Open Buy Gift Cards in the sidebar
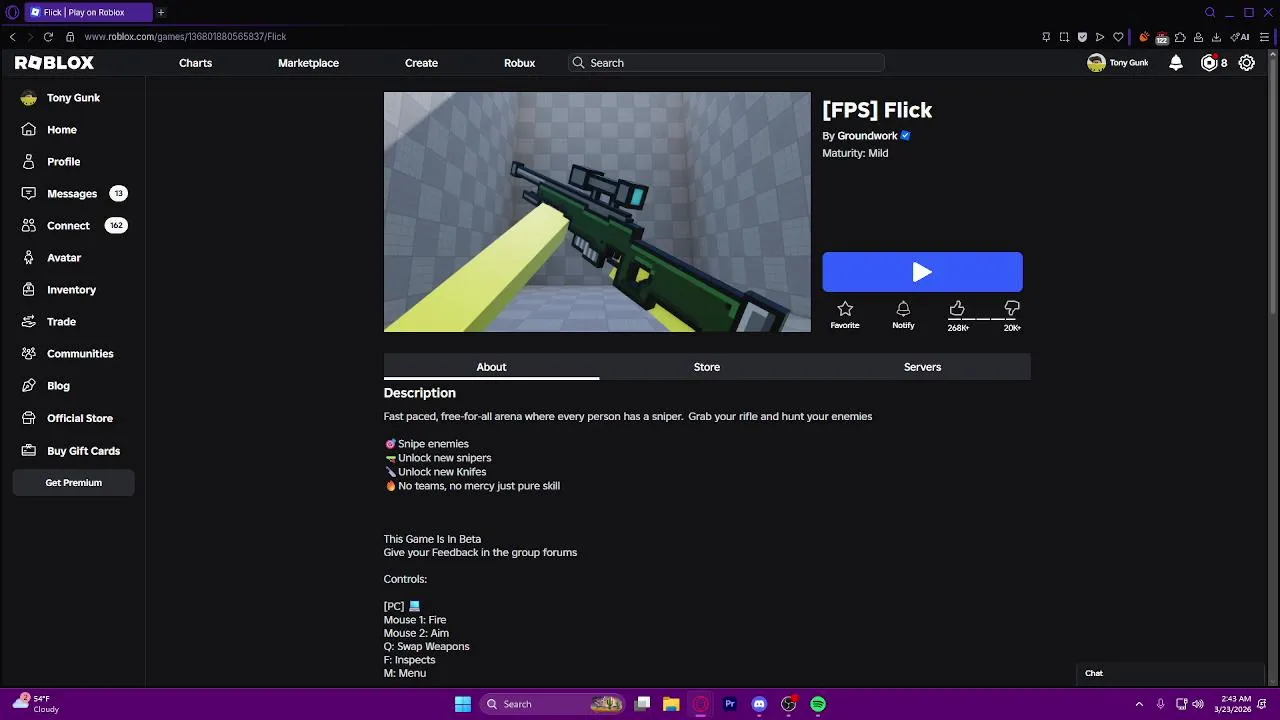Viewport: 1280px width, 720px height. (x=83, y=451)
